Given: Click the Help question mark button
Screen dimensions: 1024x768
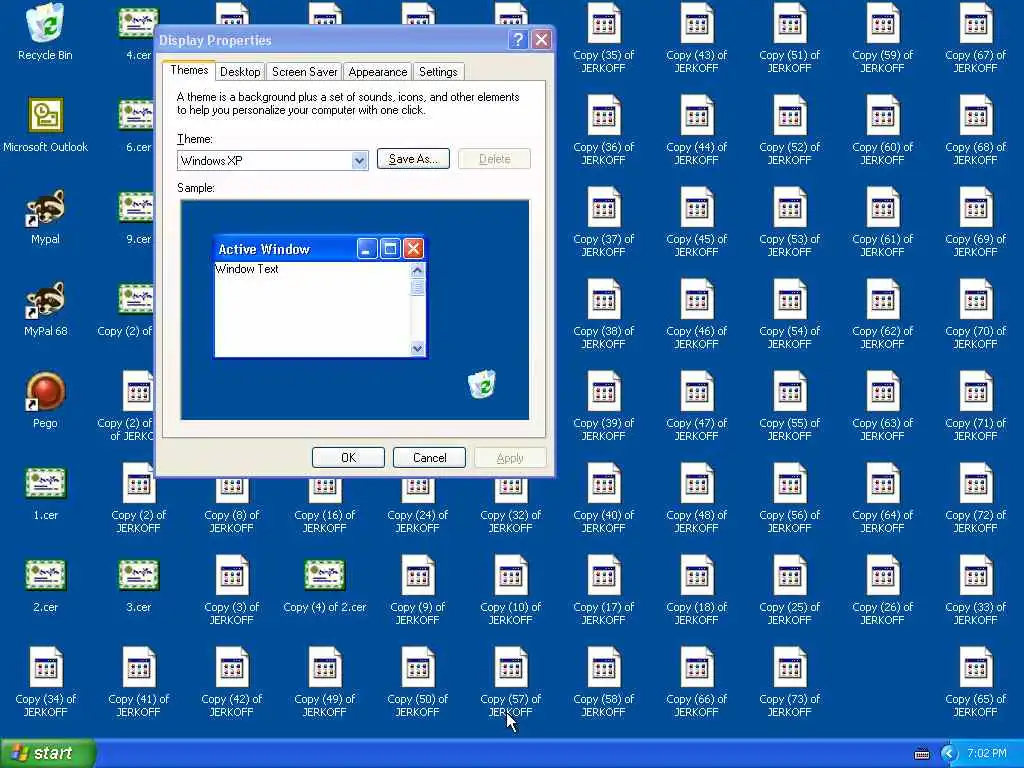Looking at the screenshot, I should [x=518, y=40].
